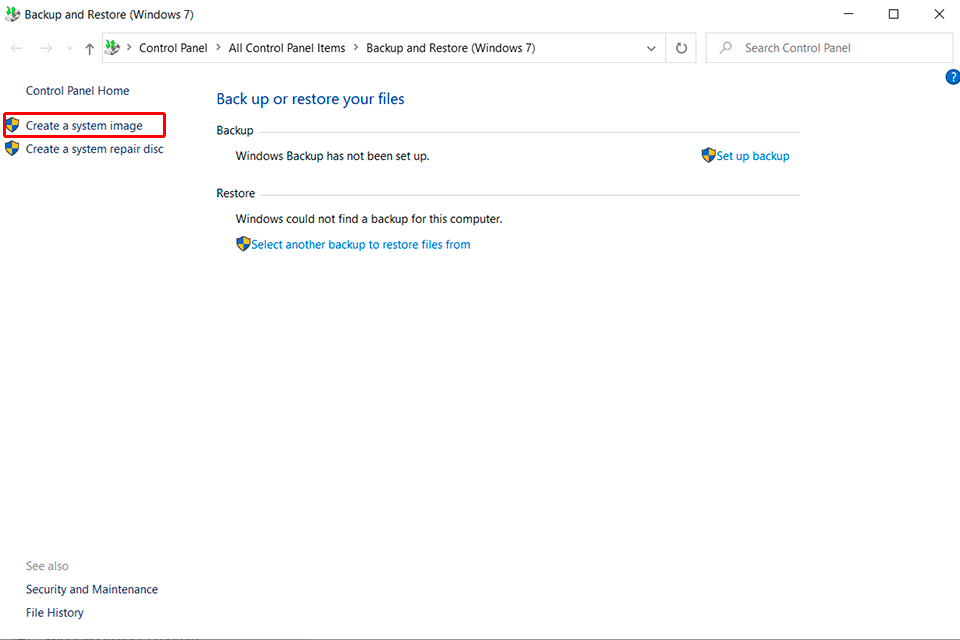The width and height of the screenshot is (960, 640).
Task: Click the Forward navigation arrow
Action: click(46, 48)
